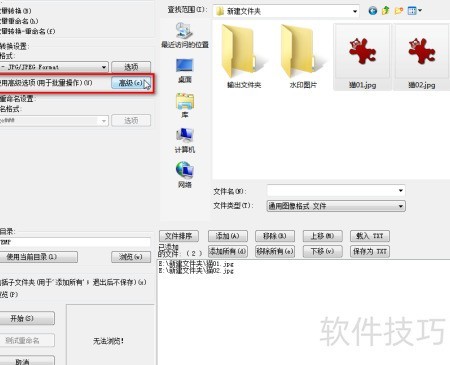The image size is (450, 365).
Task: Select the 猫02.jpg thumbnail
Action: tap(422, 57)
